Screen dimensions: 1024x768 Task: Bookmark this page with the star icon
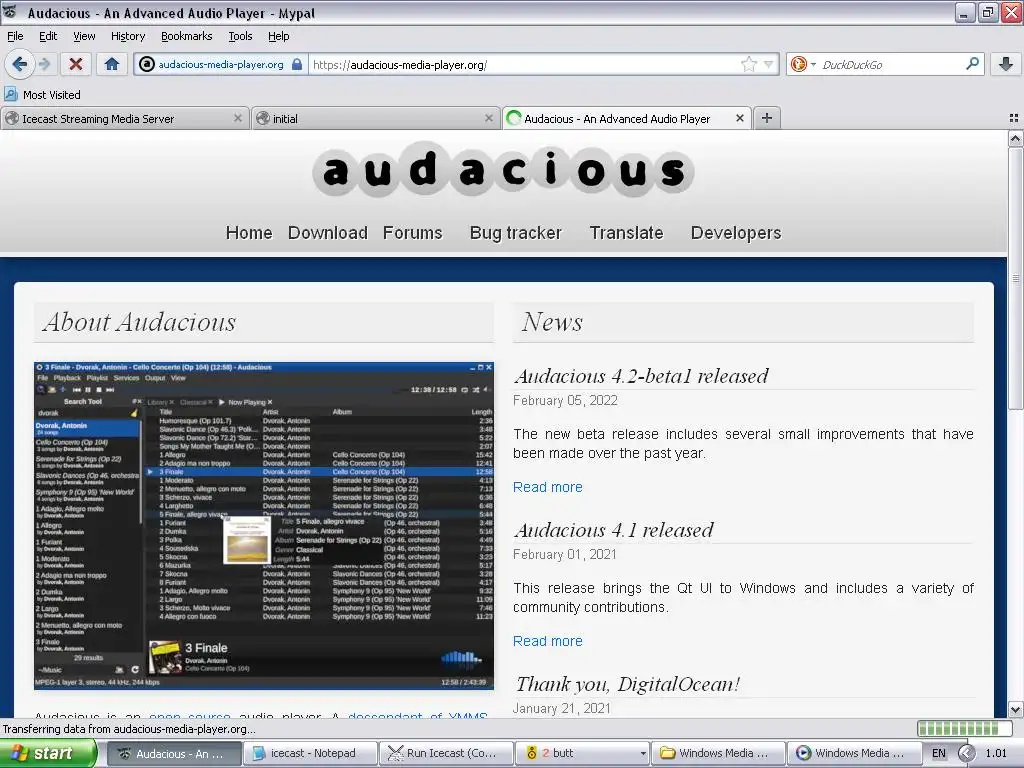(x=748, y=64)
